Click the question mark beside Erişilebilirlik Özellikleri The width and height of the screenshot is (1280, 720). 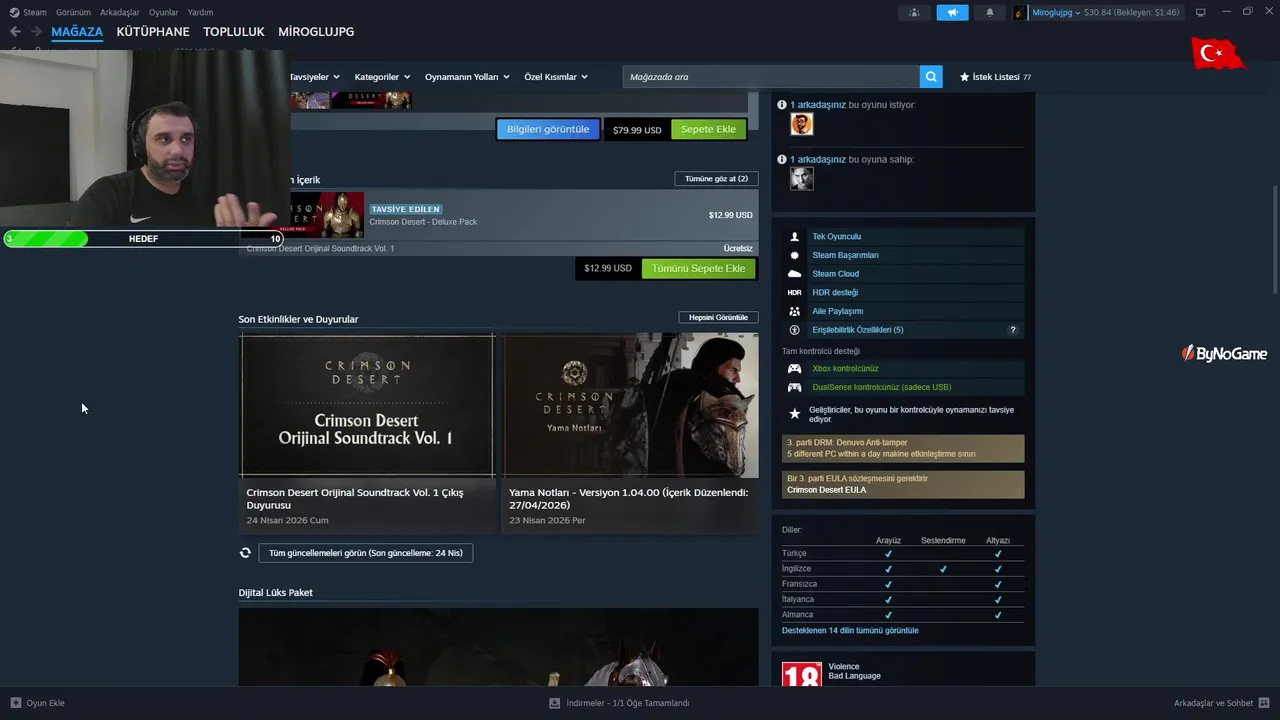[x=1012, y=330]
